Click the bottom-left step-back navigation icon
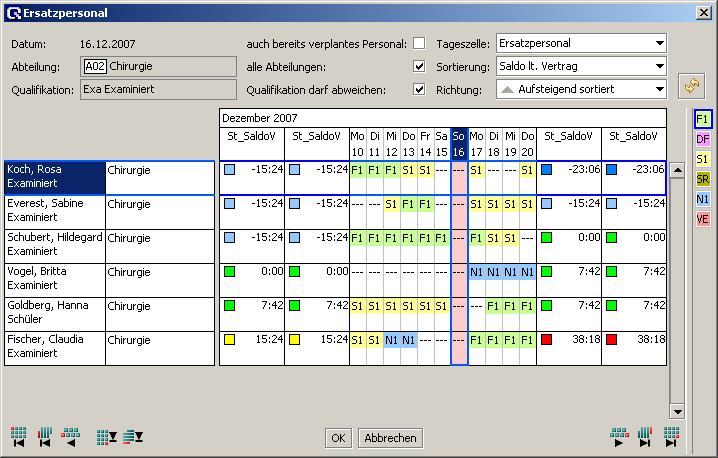Image resolution: width=718 pixels, height=458 pixels. click(x=70, y=436)
